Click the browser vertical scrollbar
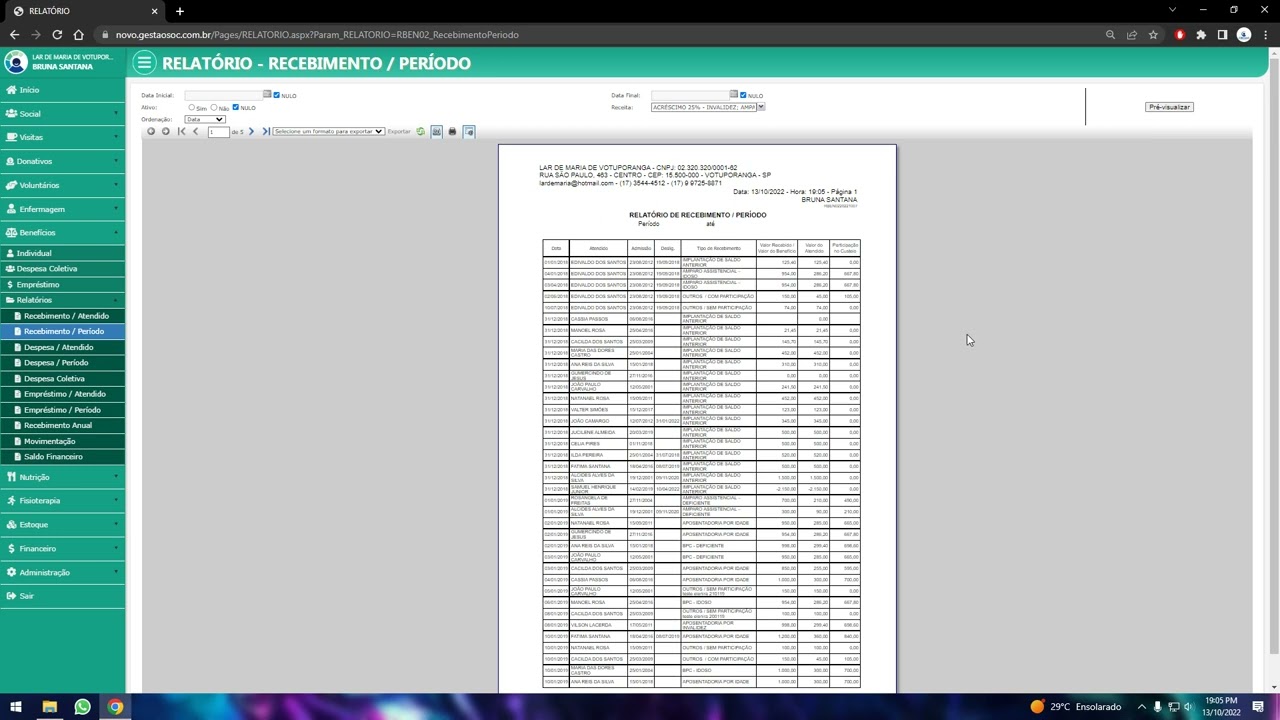This screenshot has width=1280, height=720. pyautogui.click(x=1273, y=350)
